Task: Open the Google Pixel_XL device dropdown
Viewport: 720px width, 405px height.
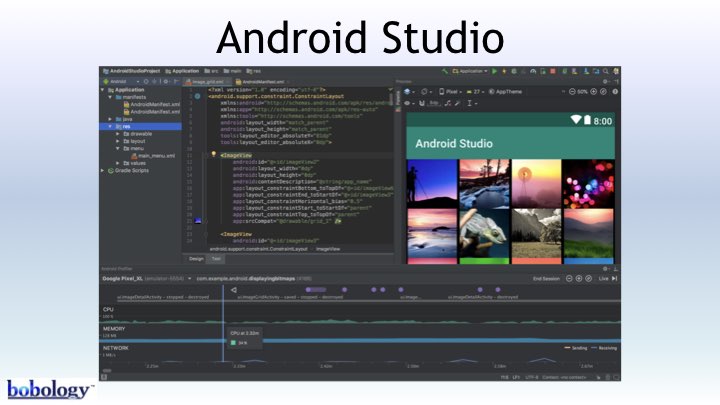Action: 147,279
